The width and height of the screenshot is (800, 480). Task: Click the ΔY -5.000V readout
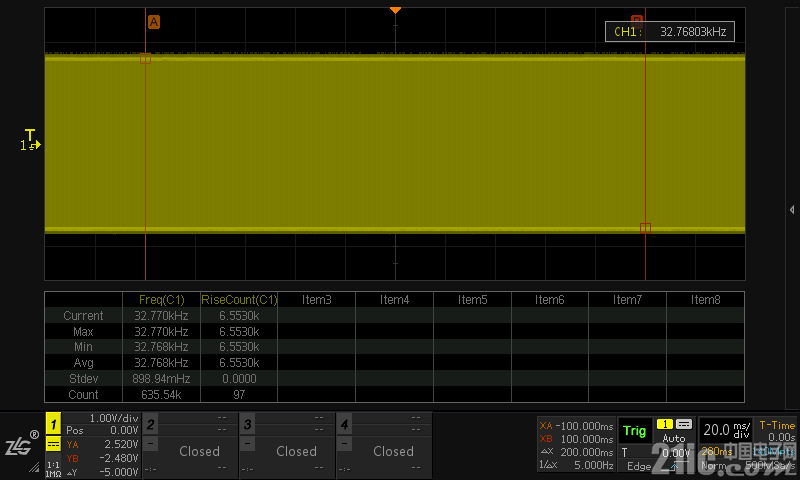click(x=102, y=472)
